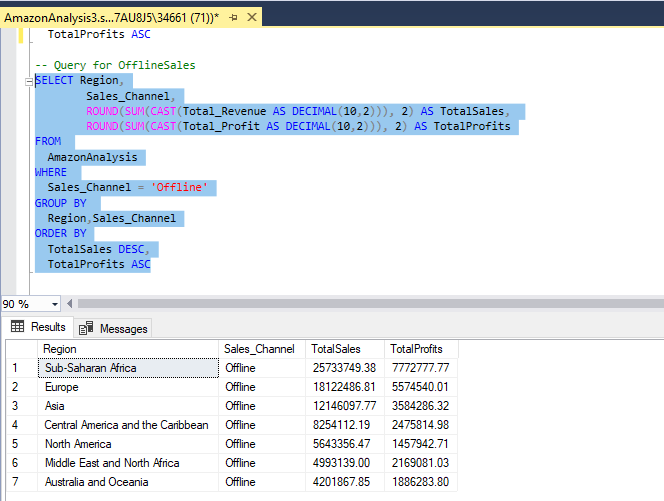This screenshot has width=664, height=501.
Task: Select row header 1 in results
Action: point(22,368)
